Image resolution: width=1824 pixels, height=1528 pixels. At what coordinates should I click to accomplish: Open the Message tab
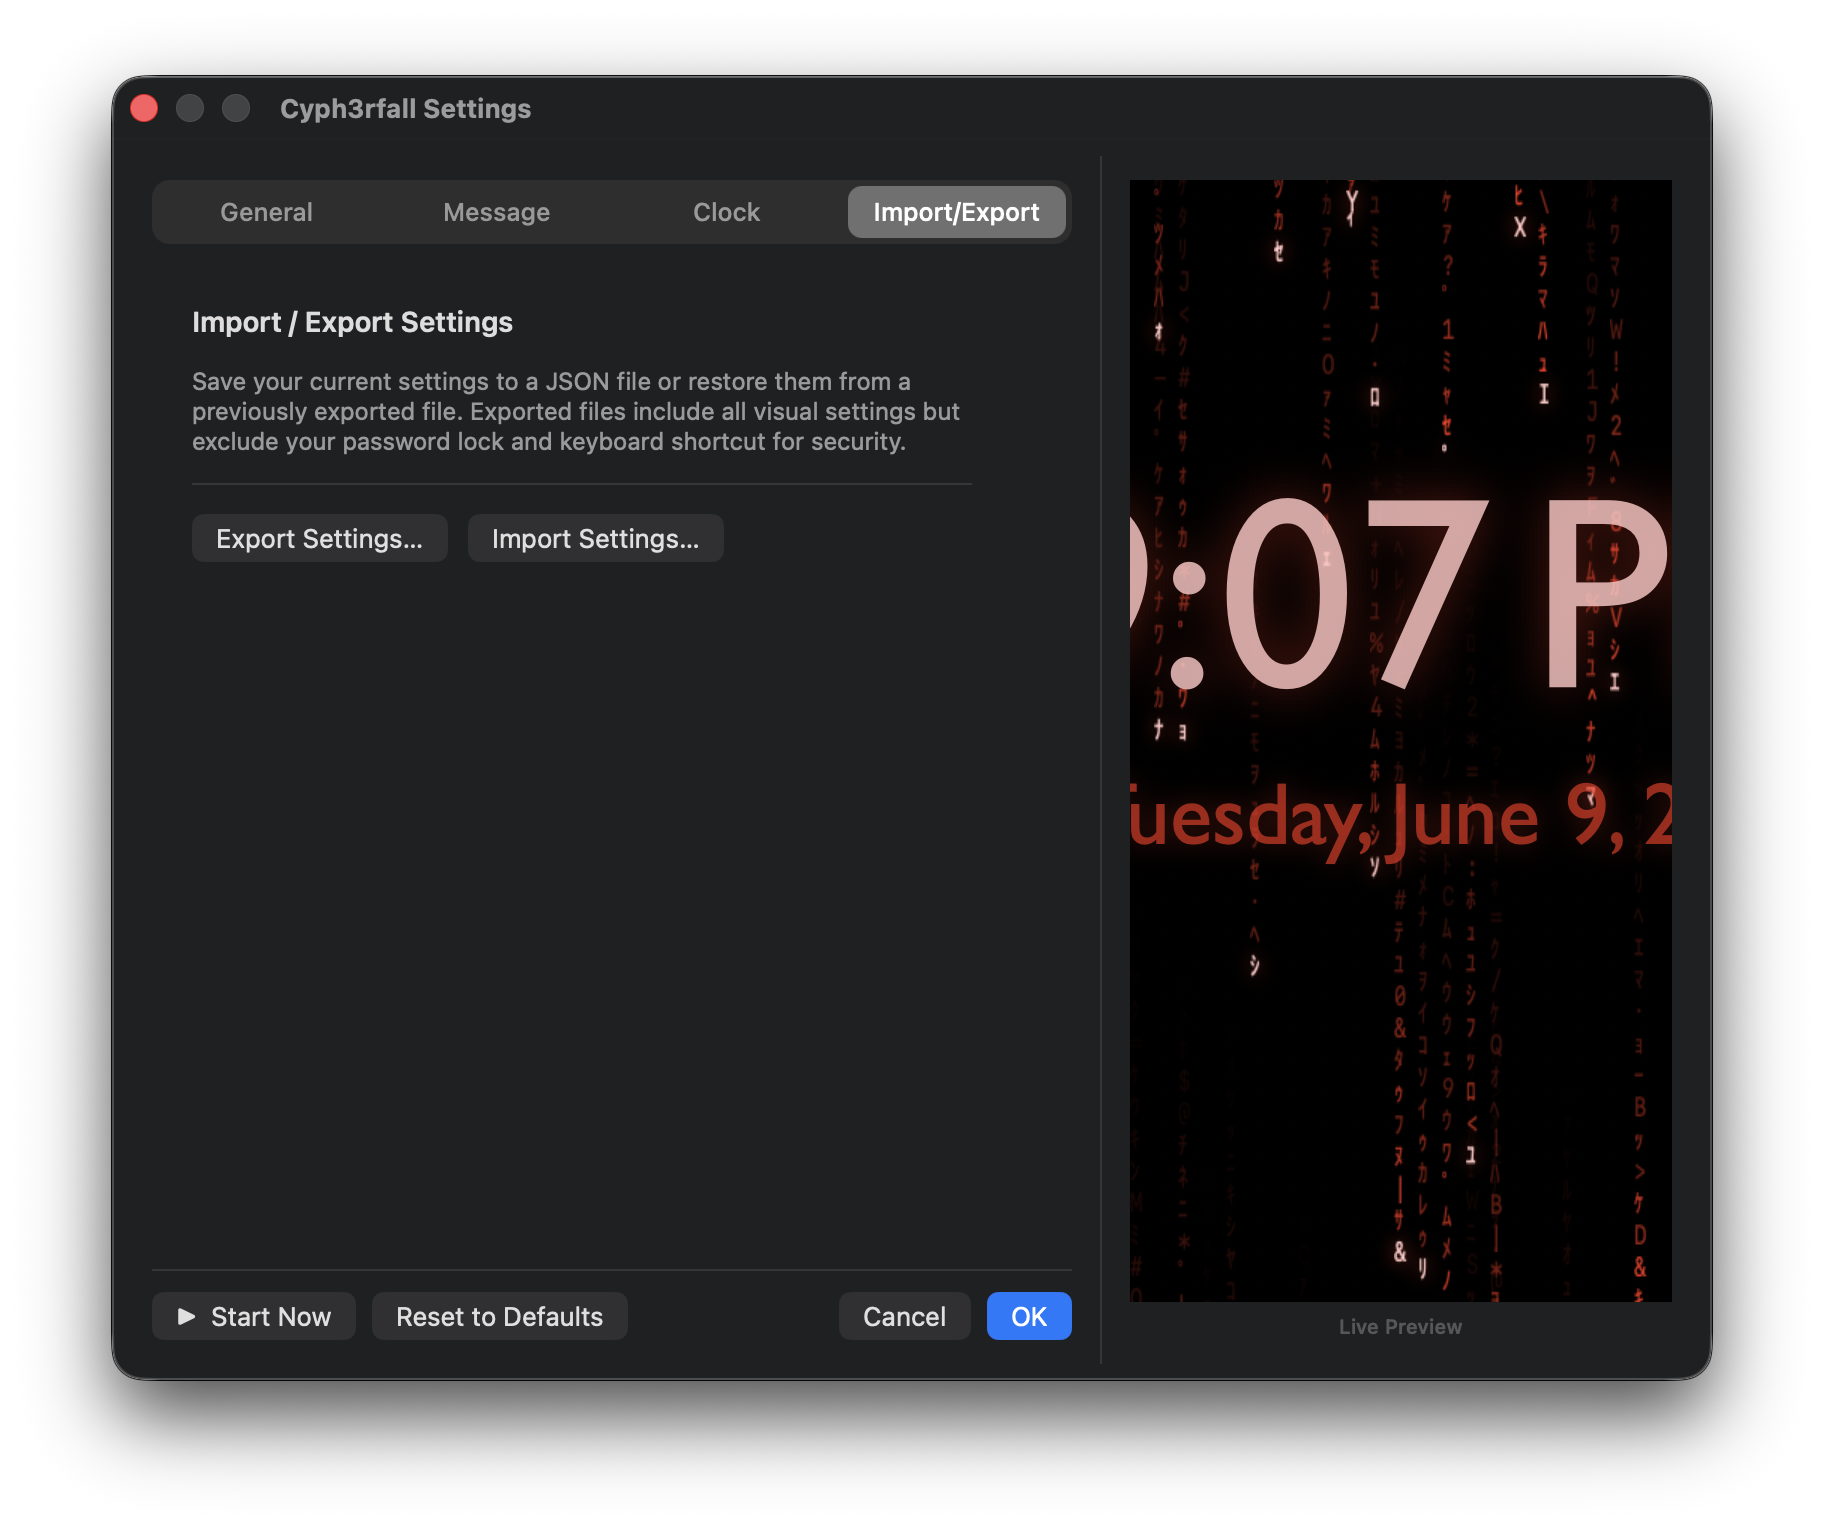point(496,212)
